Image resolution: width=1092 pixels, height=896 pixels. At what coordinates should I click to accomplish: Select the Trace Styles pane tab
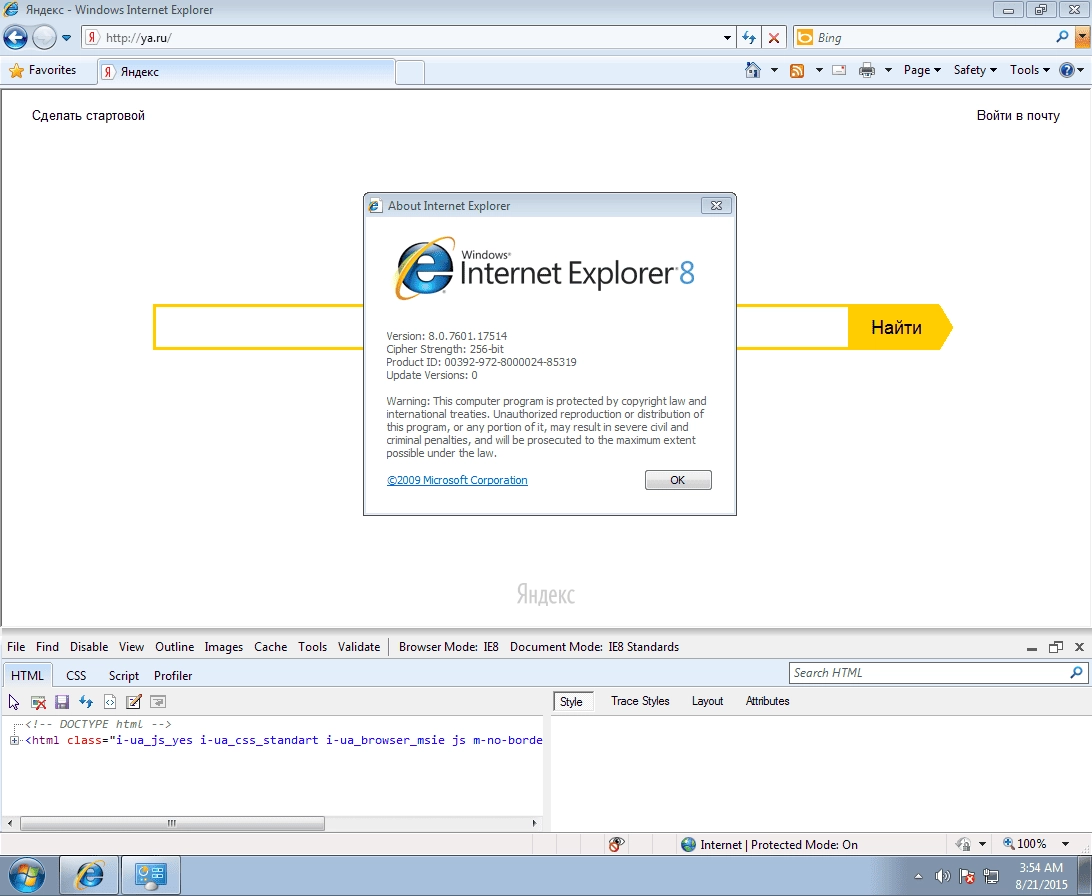click(640, 701)
